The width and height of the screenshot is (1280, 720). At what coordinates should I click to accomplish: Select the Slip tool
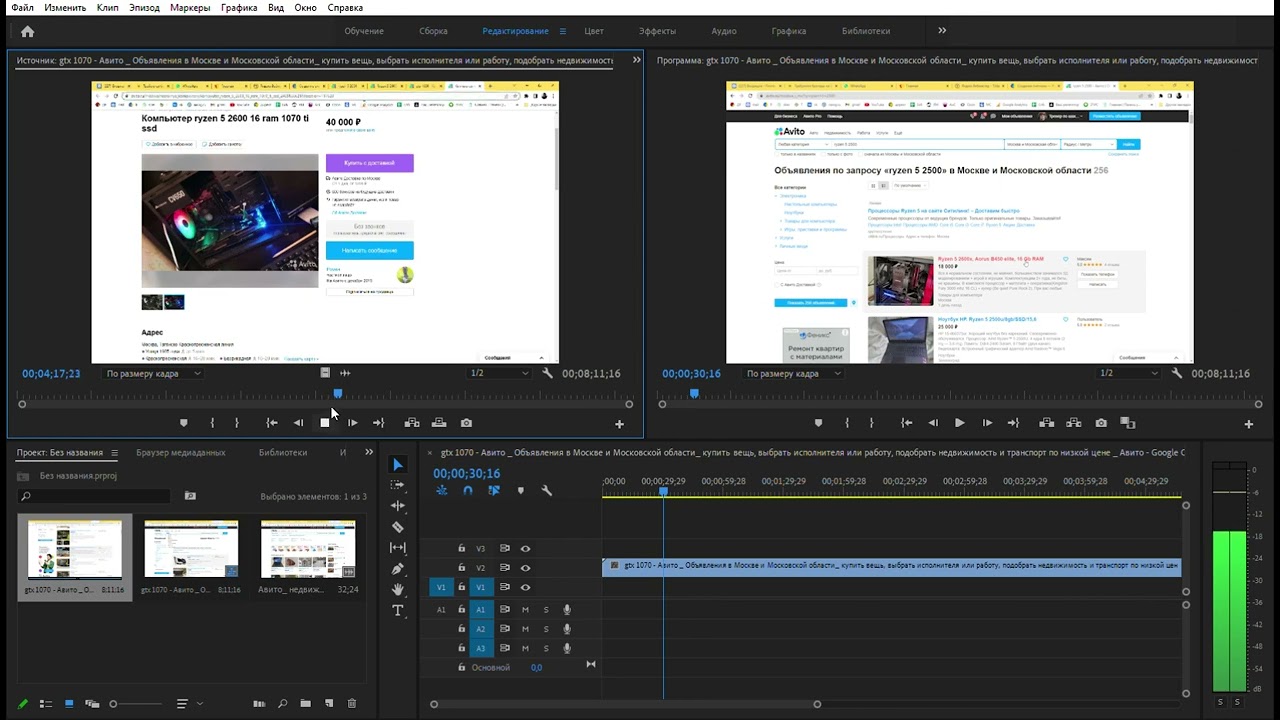pyautogui.click(x=397, y=548)
